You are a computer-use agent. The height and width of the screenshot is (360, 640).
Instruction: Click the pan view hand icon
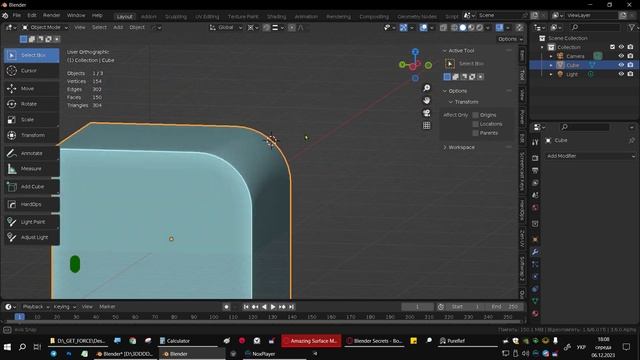pos(427,100)
